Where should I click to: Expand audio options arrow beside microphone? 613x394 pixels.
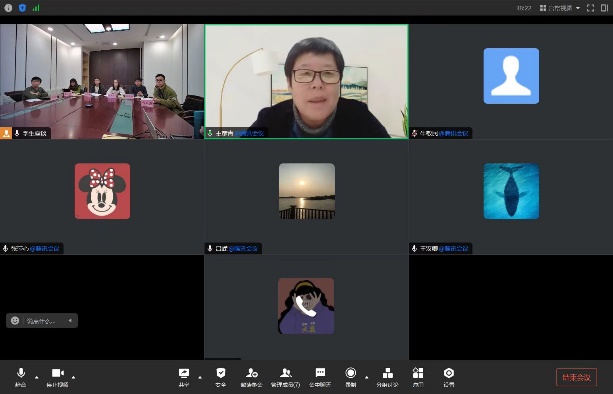[37, 377]
